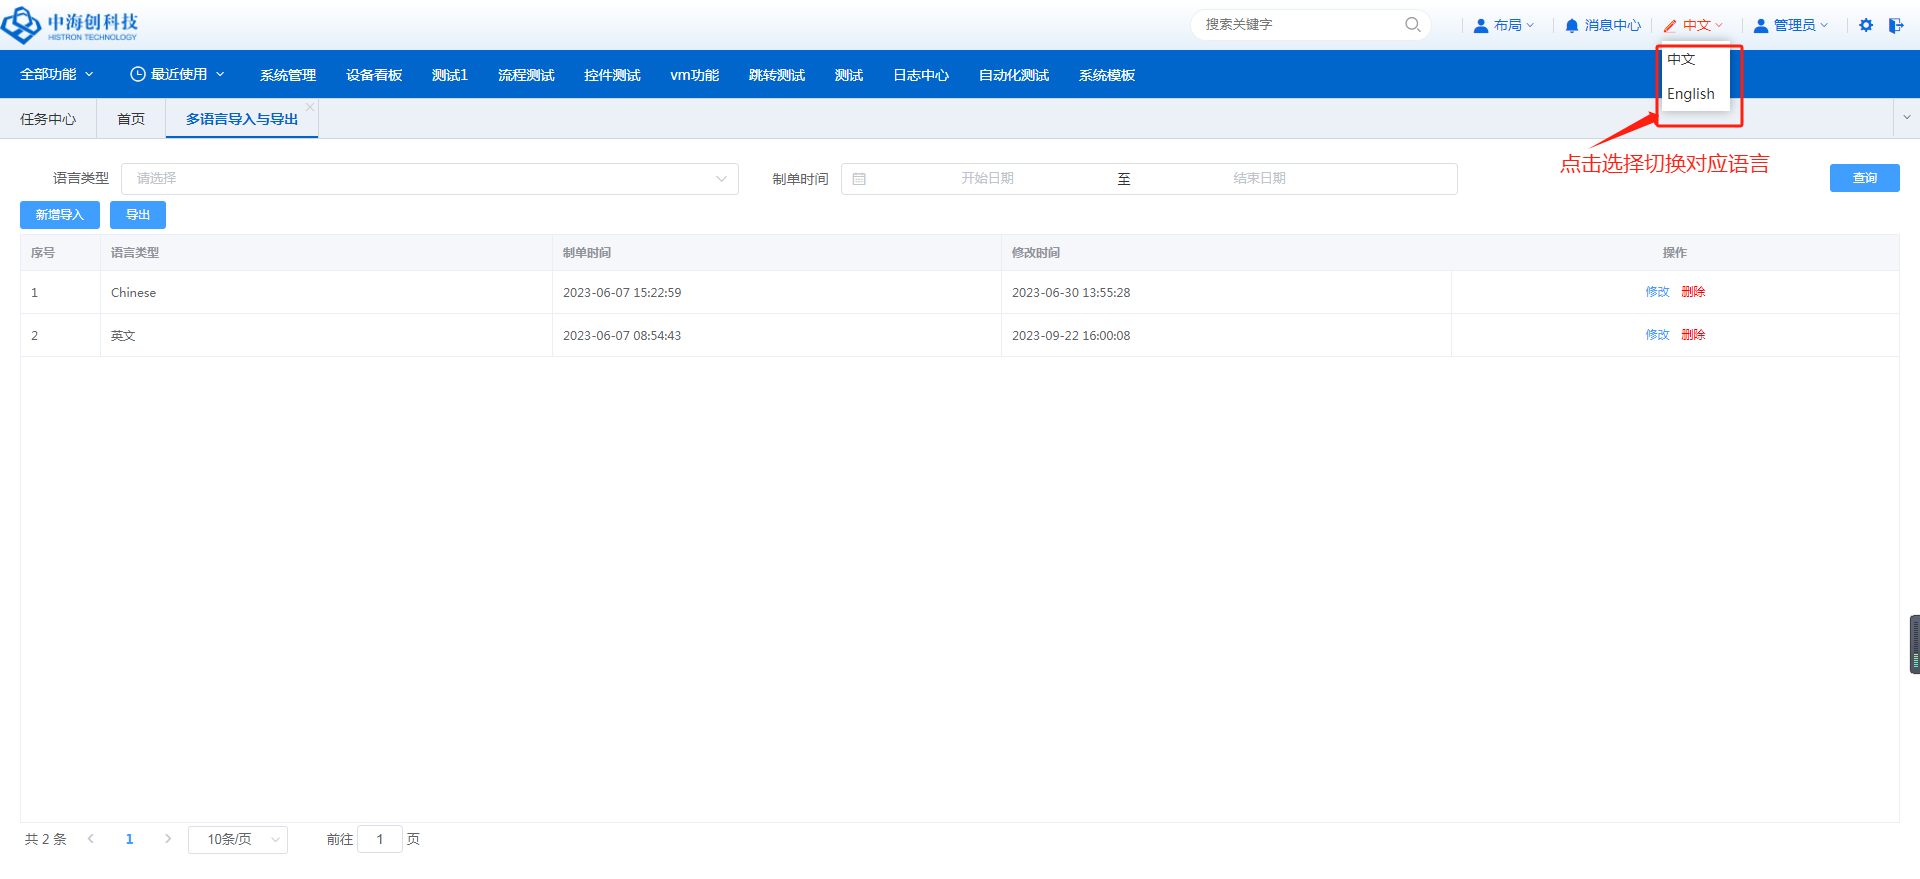Click the 中海创科技 logo

tap(70, 25)
